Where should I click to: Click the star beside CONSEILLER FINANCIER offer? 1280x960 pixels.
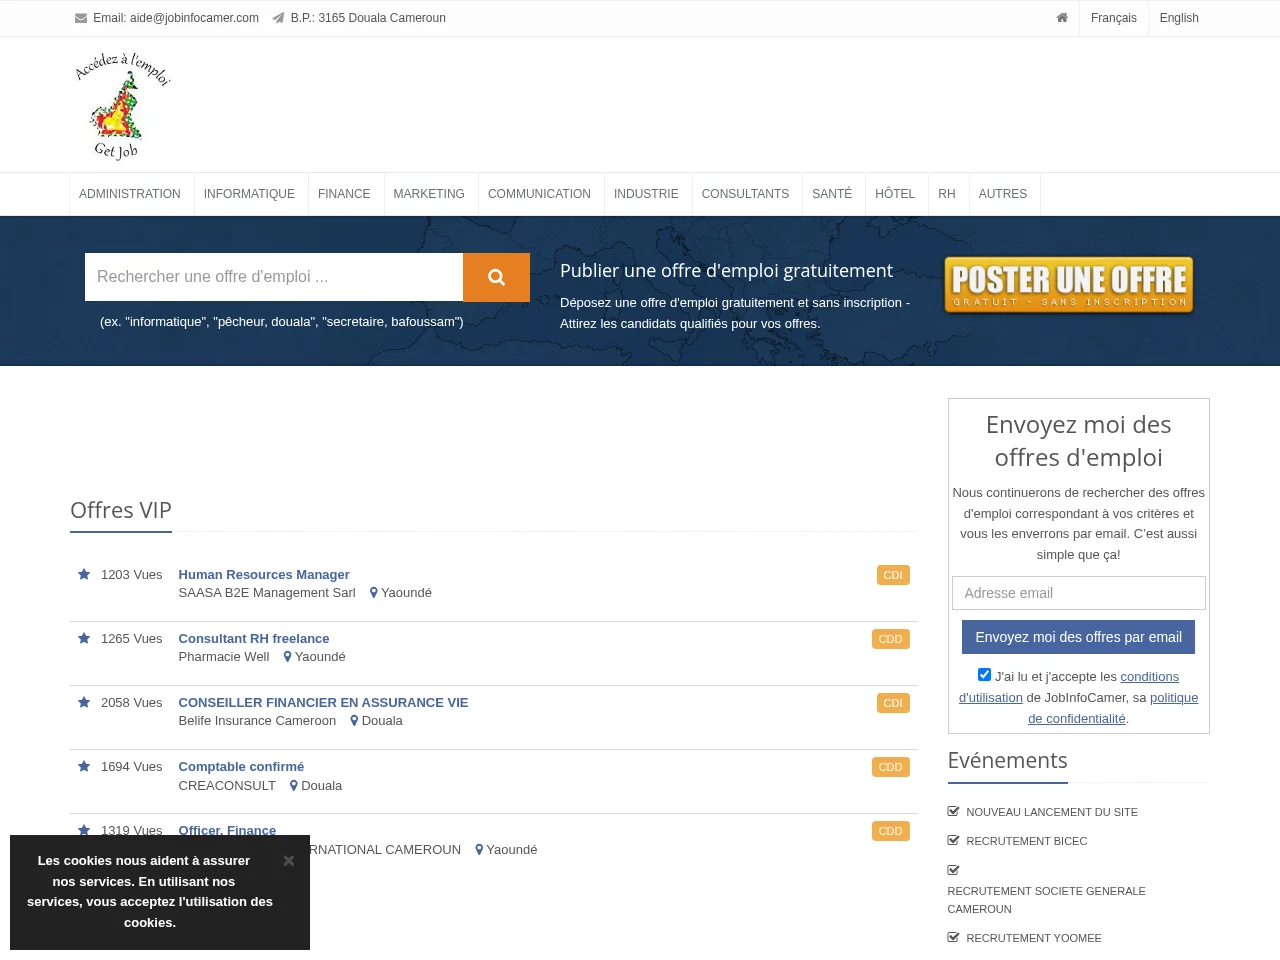click(84, 702)
